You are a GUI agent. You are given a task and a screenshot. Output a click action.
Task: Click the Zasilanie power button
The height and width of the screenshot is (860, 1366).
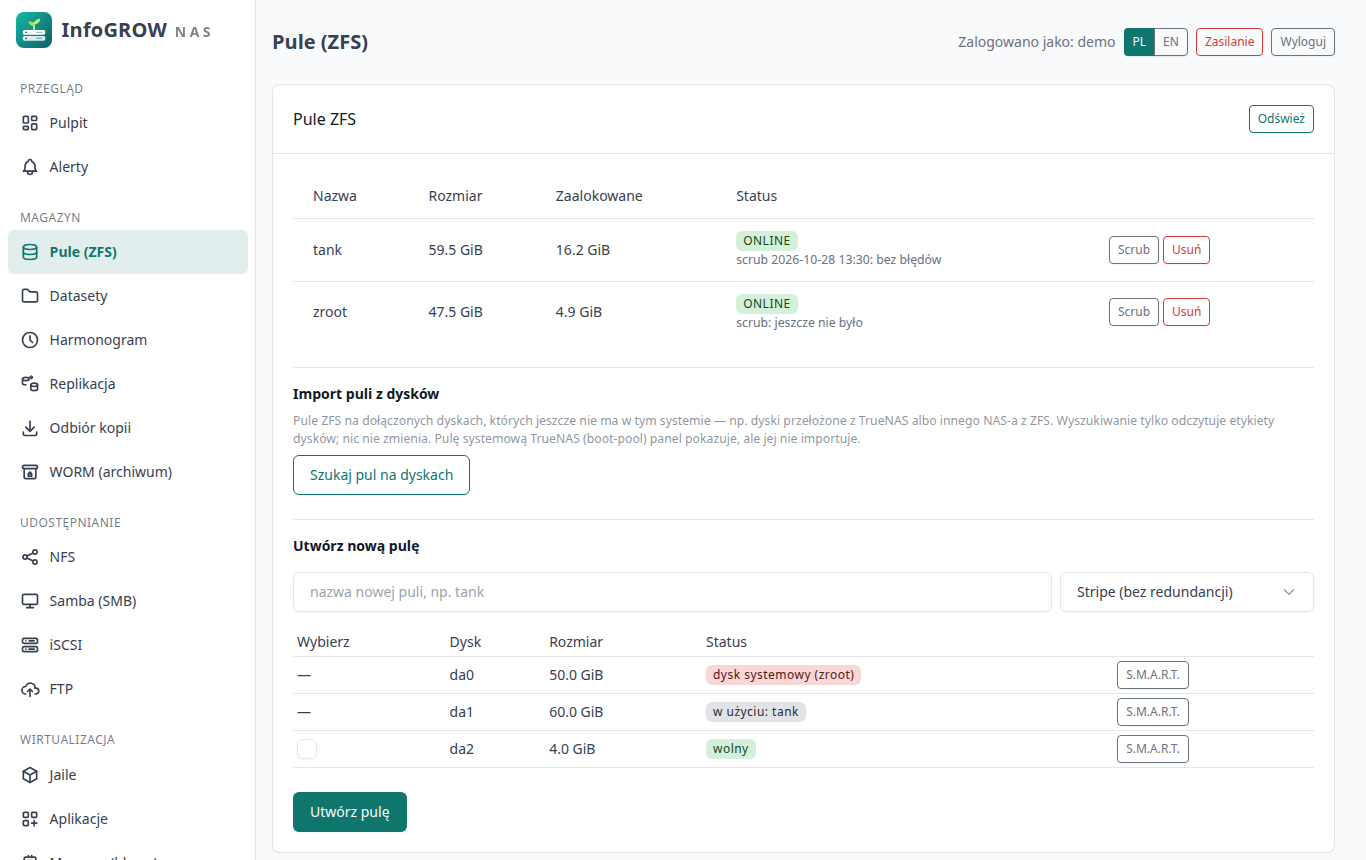pos(1229,42)
